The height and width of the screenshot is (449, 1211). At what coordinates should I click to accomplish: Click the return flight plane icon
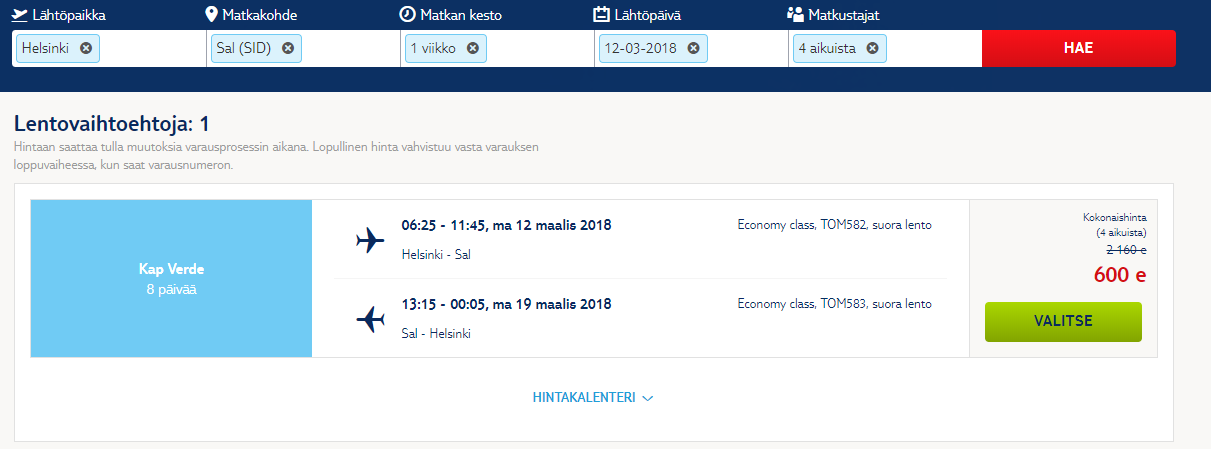point(370,319)
